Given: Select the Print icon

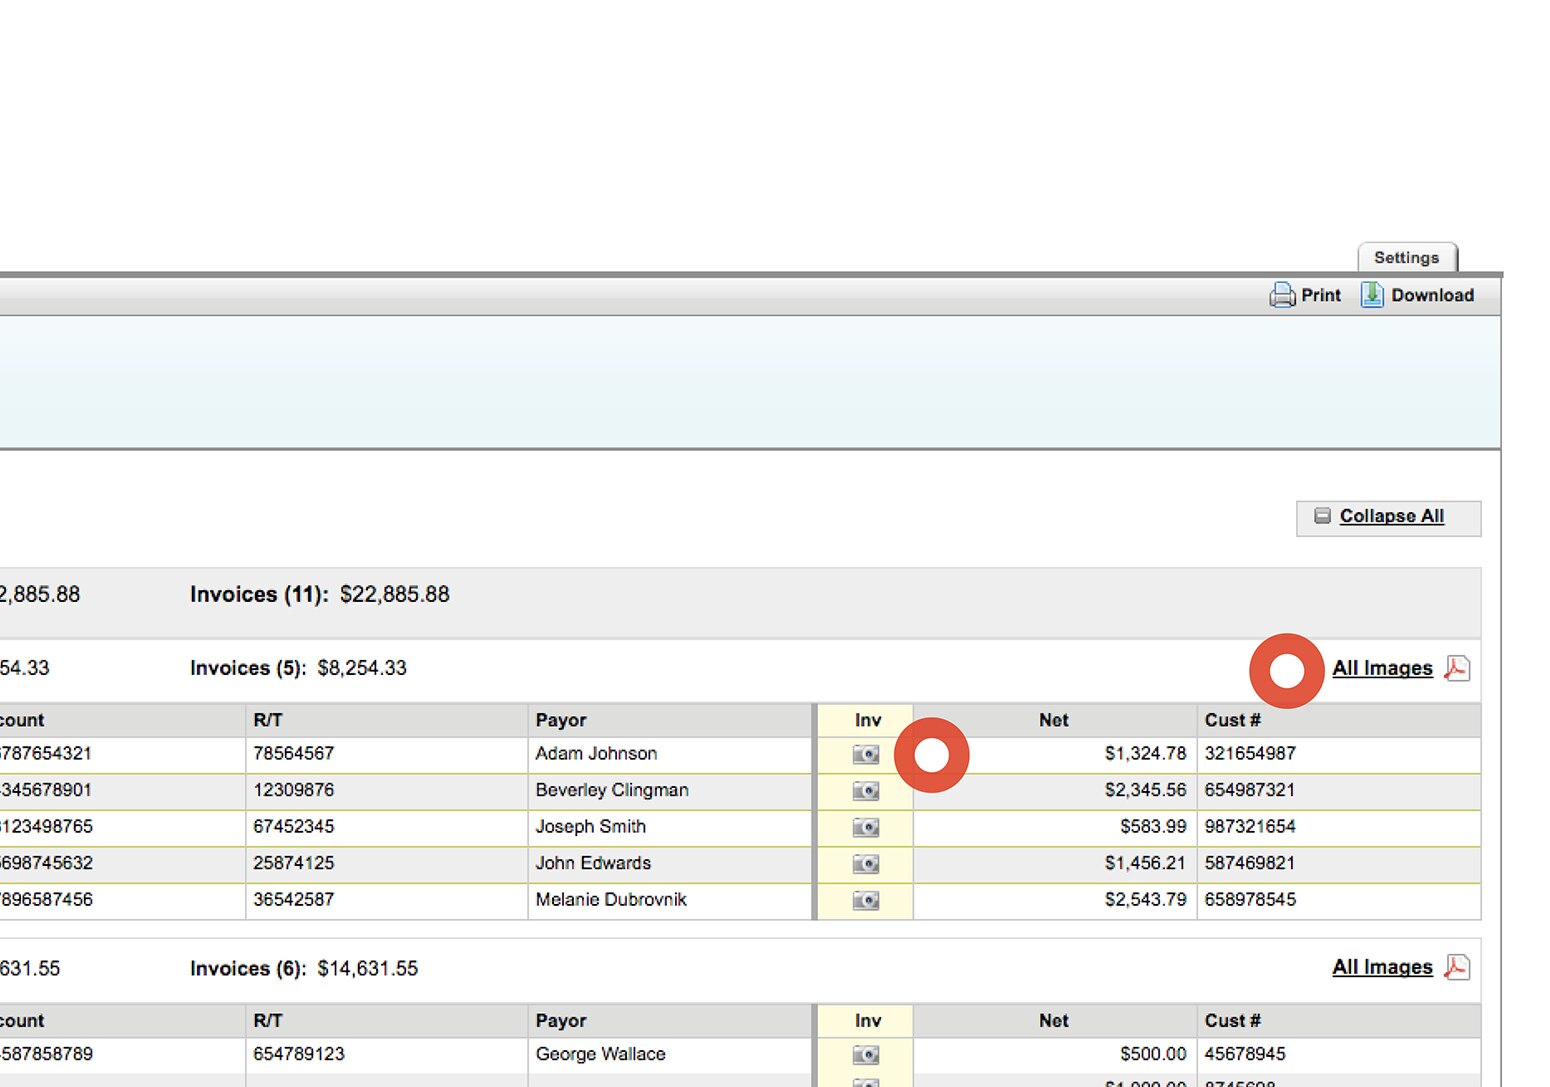Looking at the screenshot, I should [1283, 295].
